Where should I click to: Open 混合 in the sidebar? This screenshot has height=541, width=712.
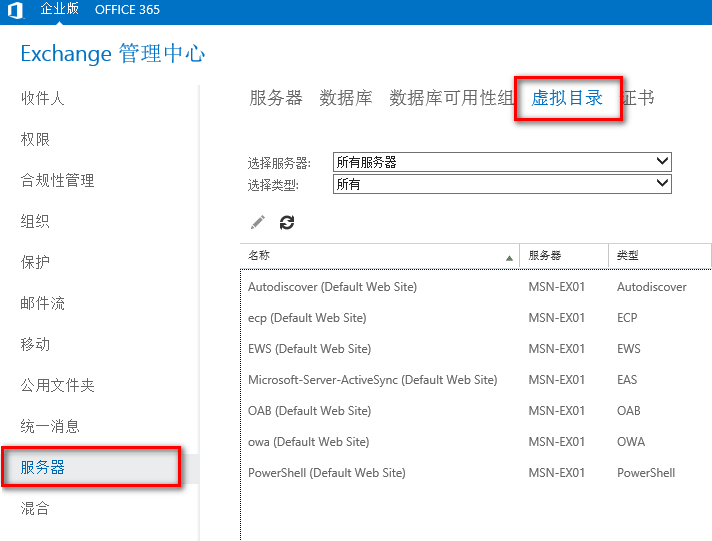[35, 508]
